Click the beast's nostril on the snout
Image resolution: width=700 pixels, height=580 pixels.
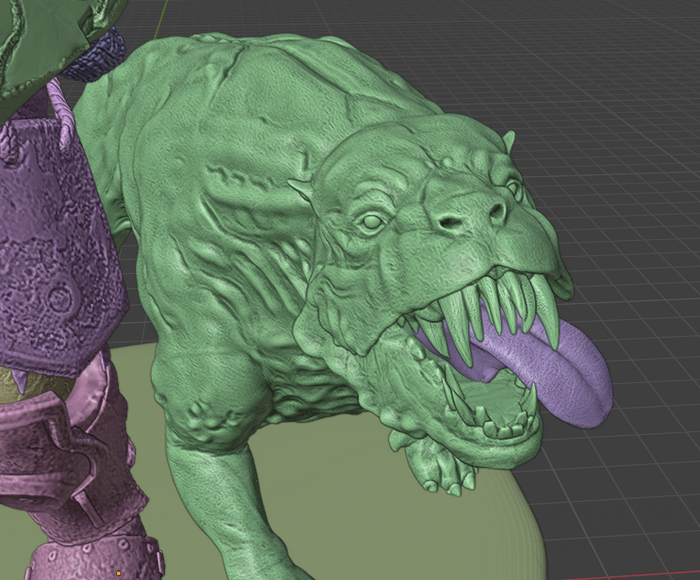point(495,212)
